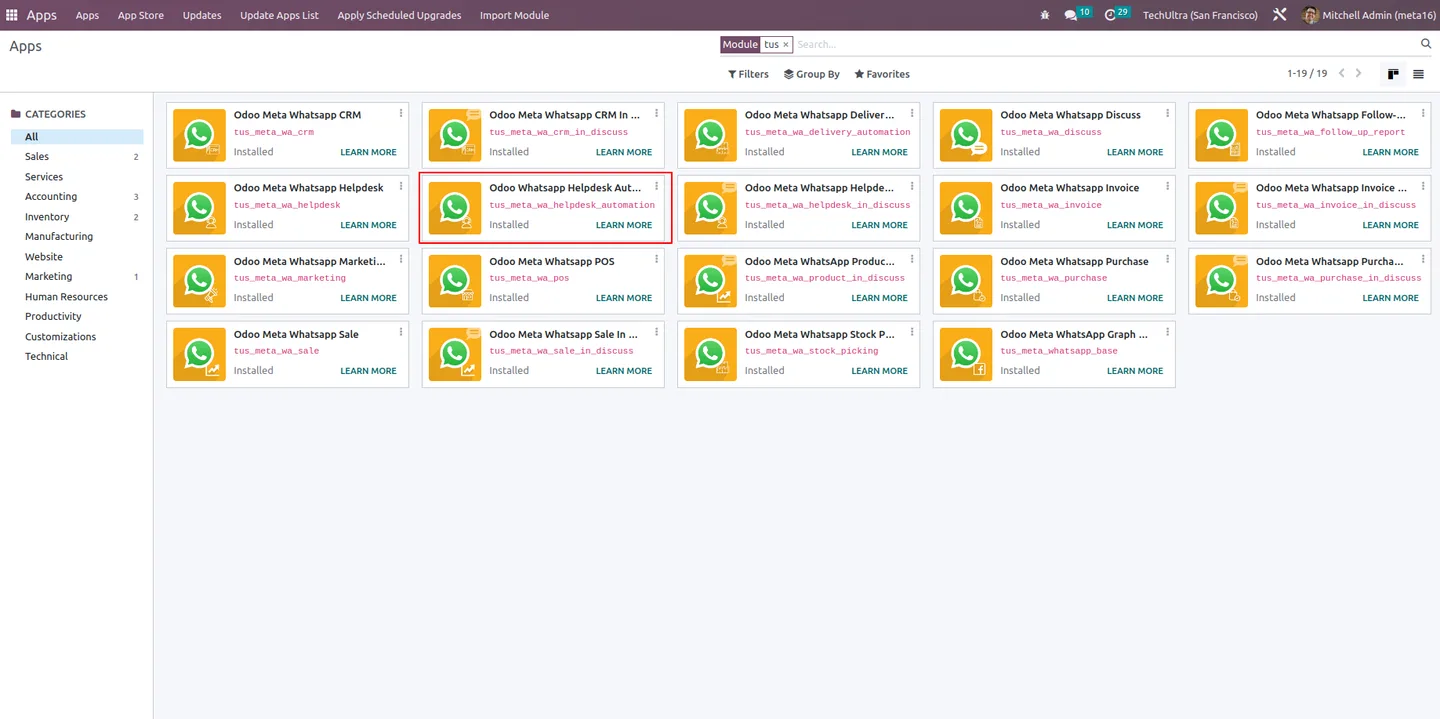Click Odoo Meta Whatsapp Sale app icon

[x=199, y=354]
